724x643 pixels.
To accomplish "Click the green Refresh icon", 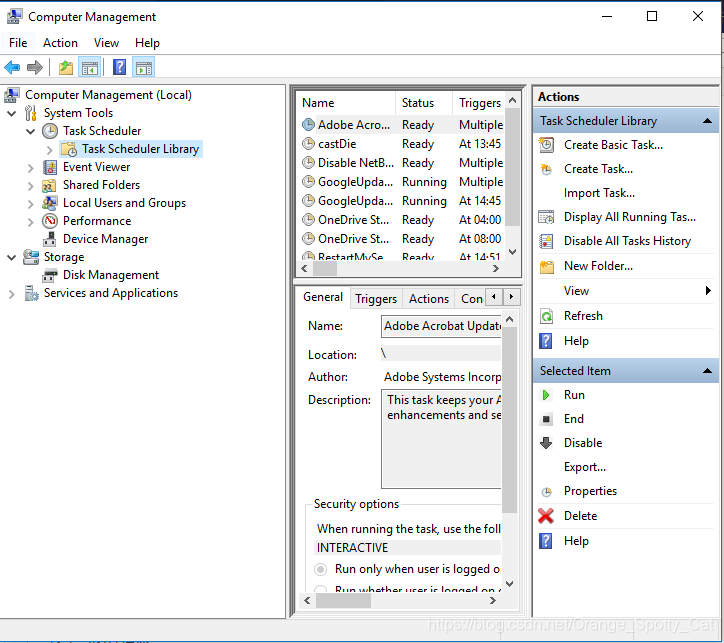I will [546, 316].
